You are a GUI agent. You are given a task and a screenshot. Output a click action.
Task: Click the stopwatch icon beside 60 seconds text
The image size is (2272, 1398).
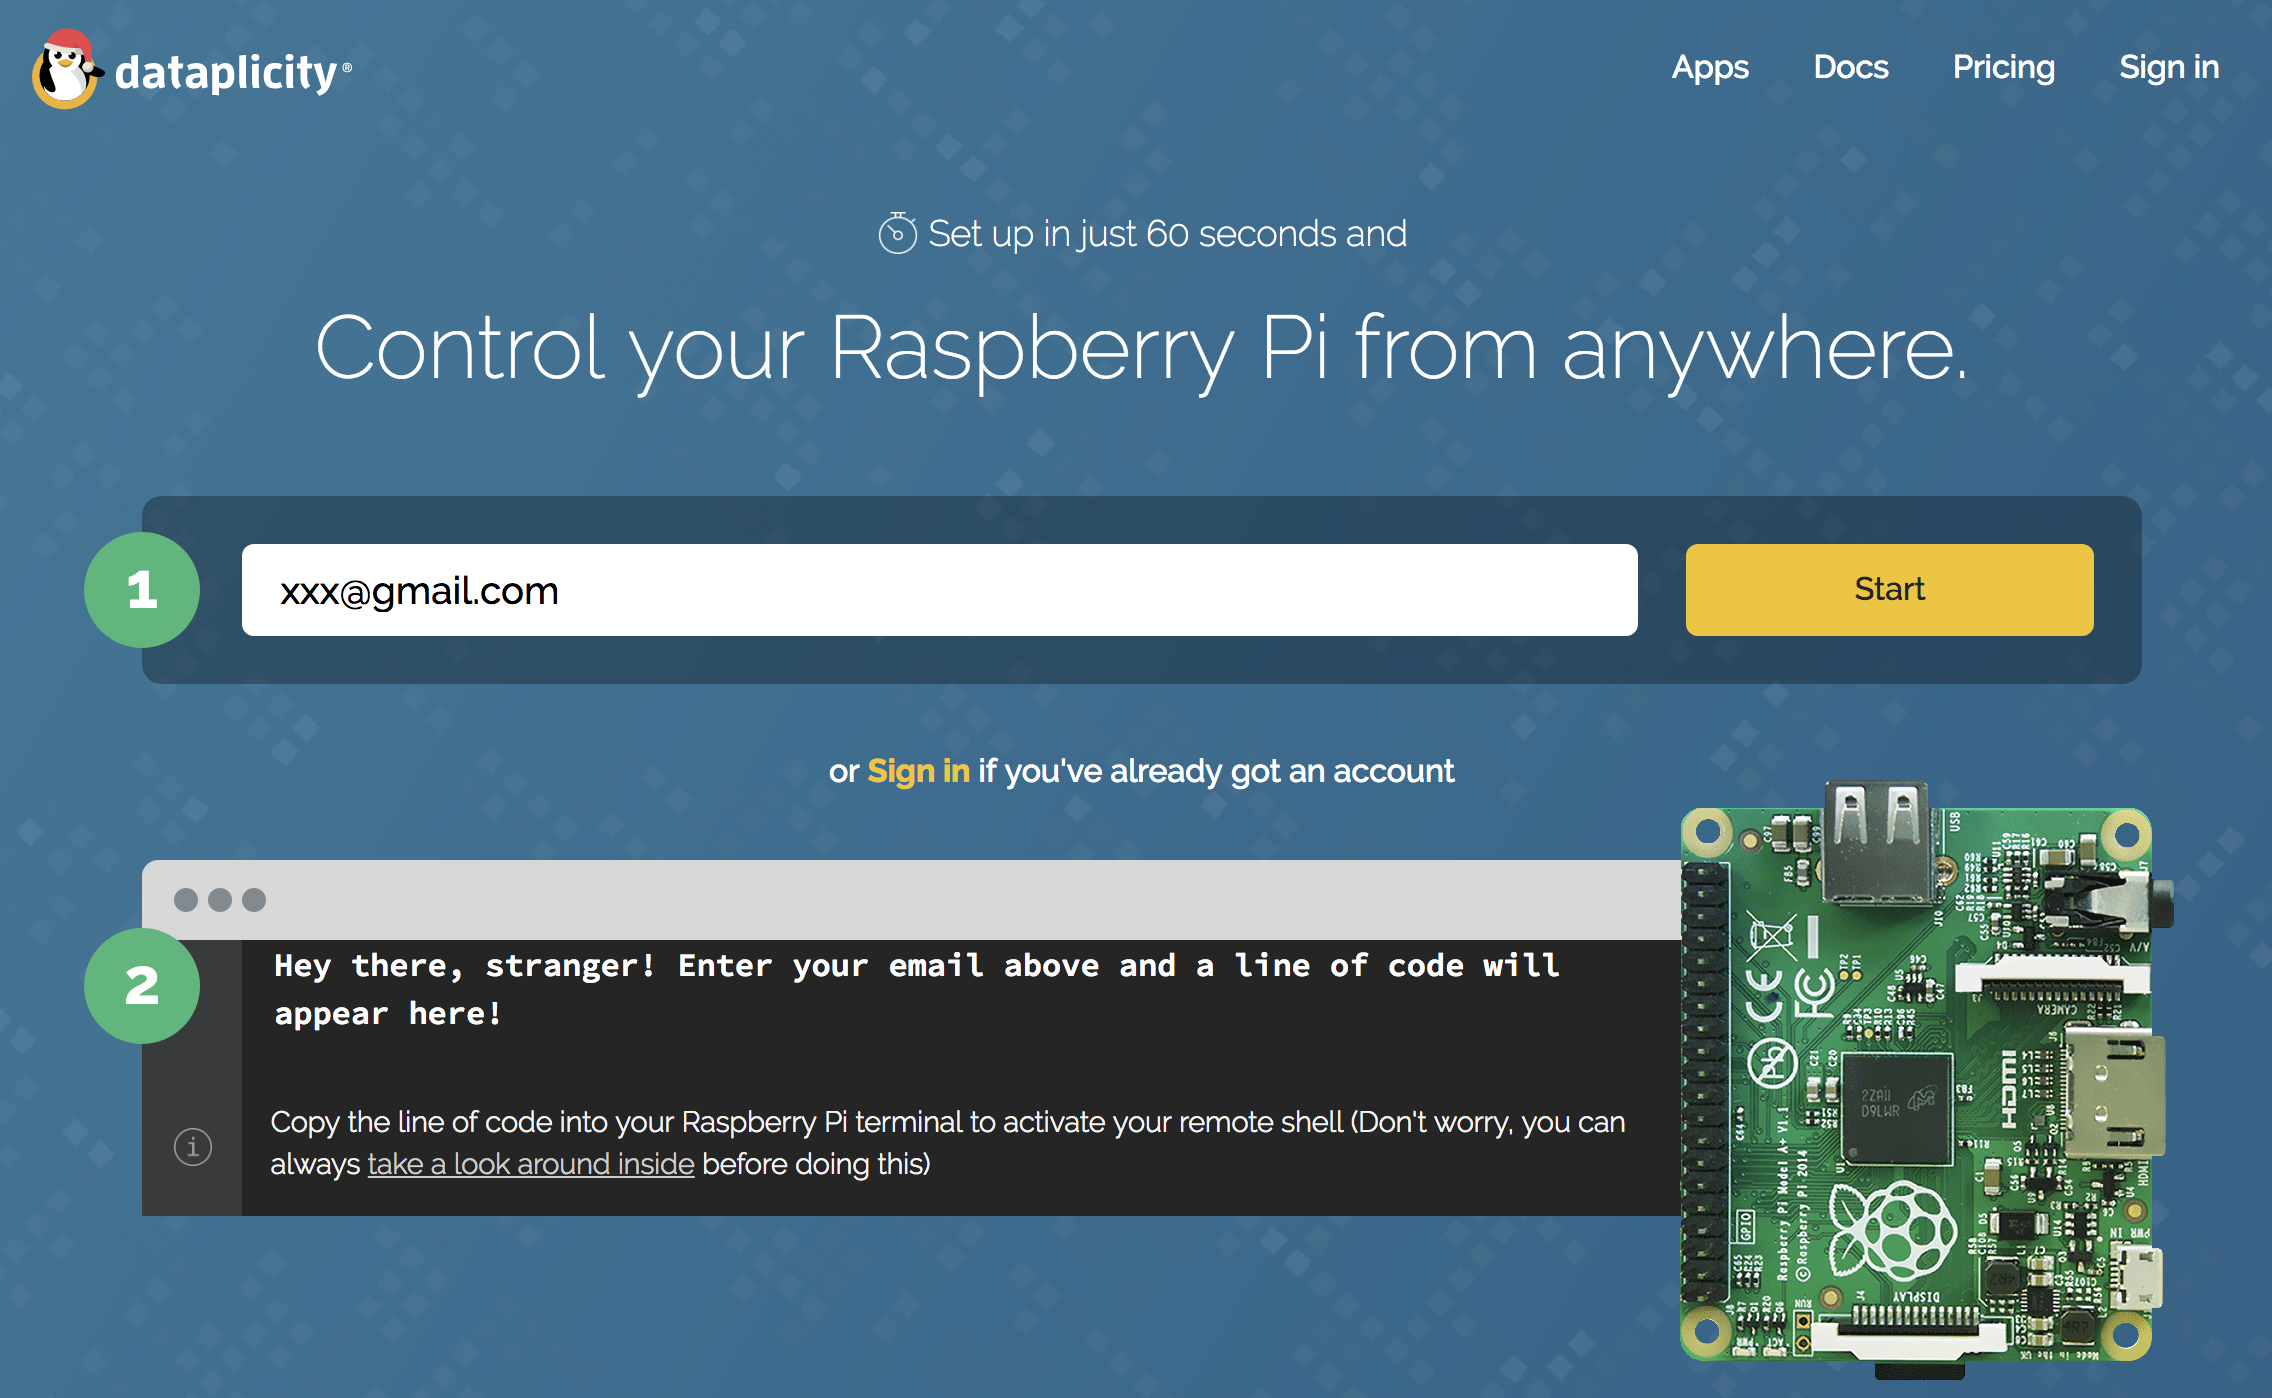pyautogui.click(x=898, y=233)
